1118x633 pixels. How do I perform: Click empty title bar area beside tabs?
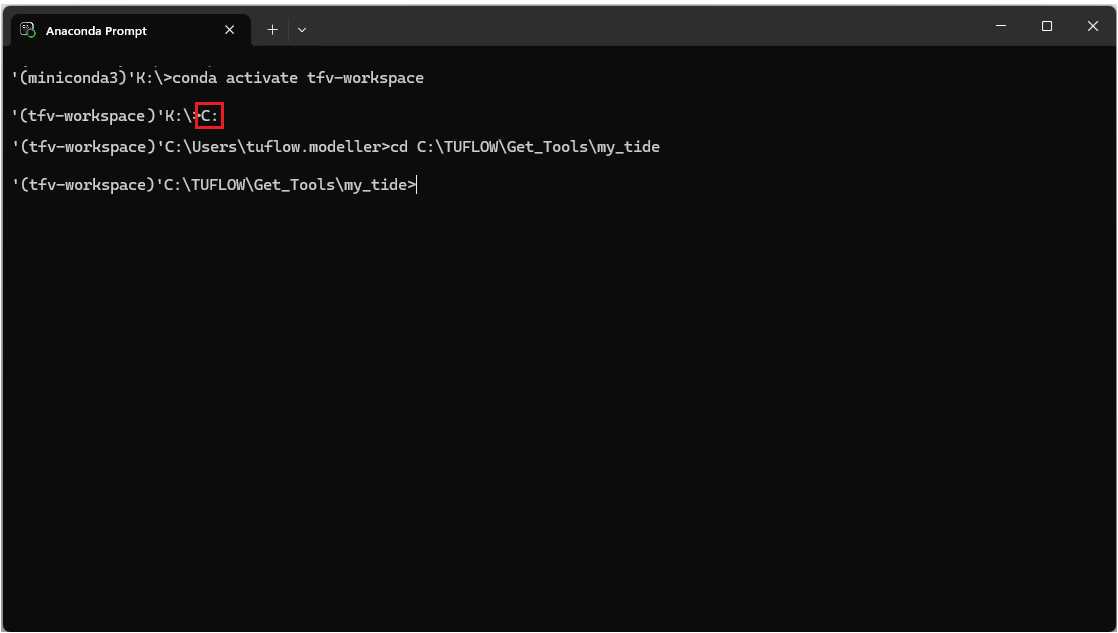tap(640, 28)
